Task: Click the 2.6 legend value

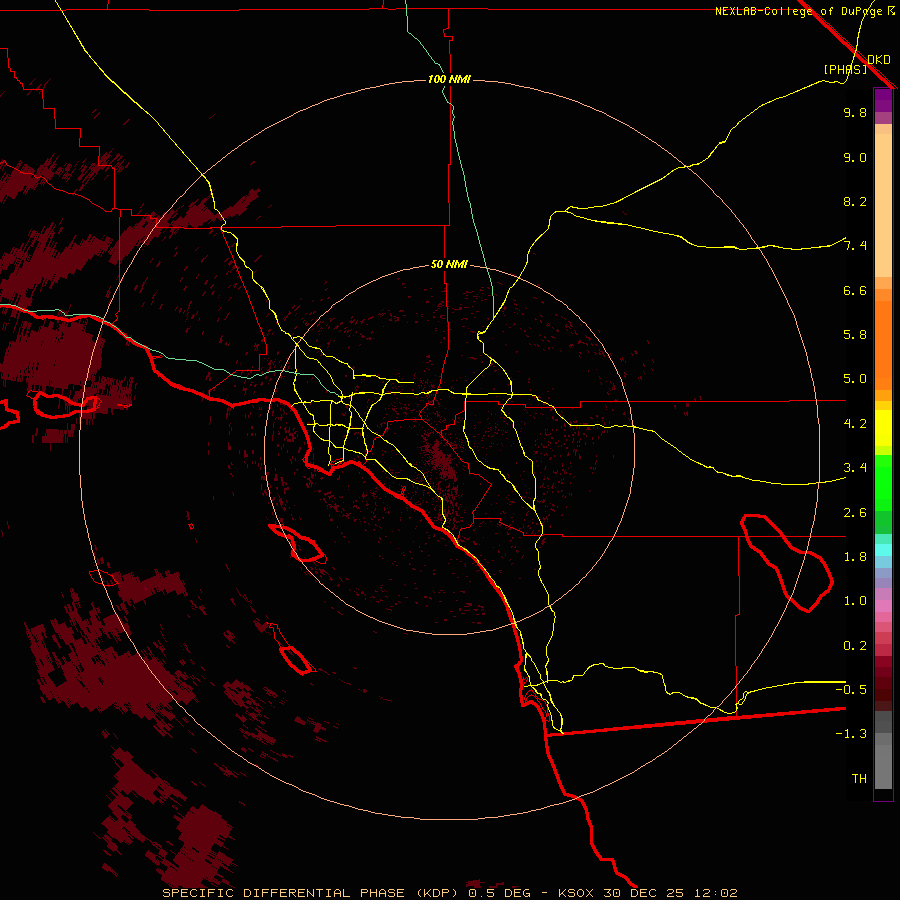Action: coord(855,513)
